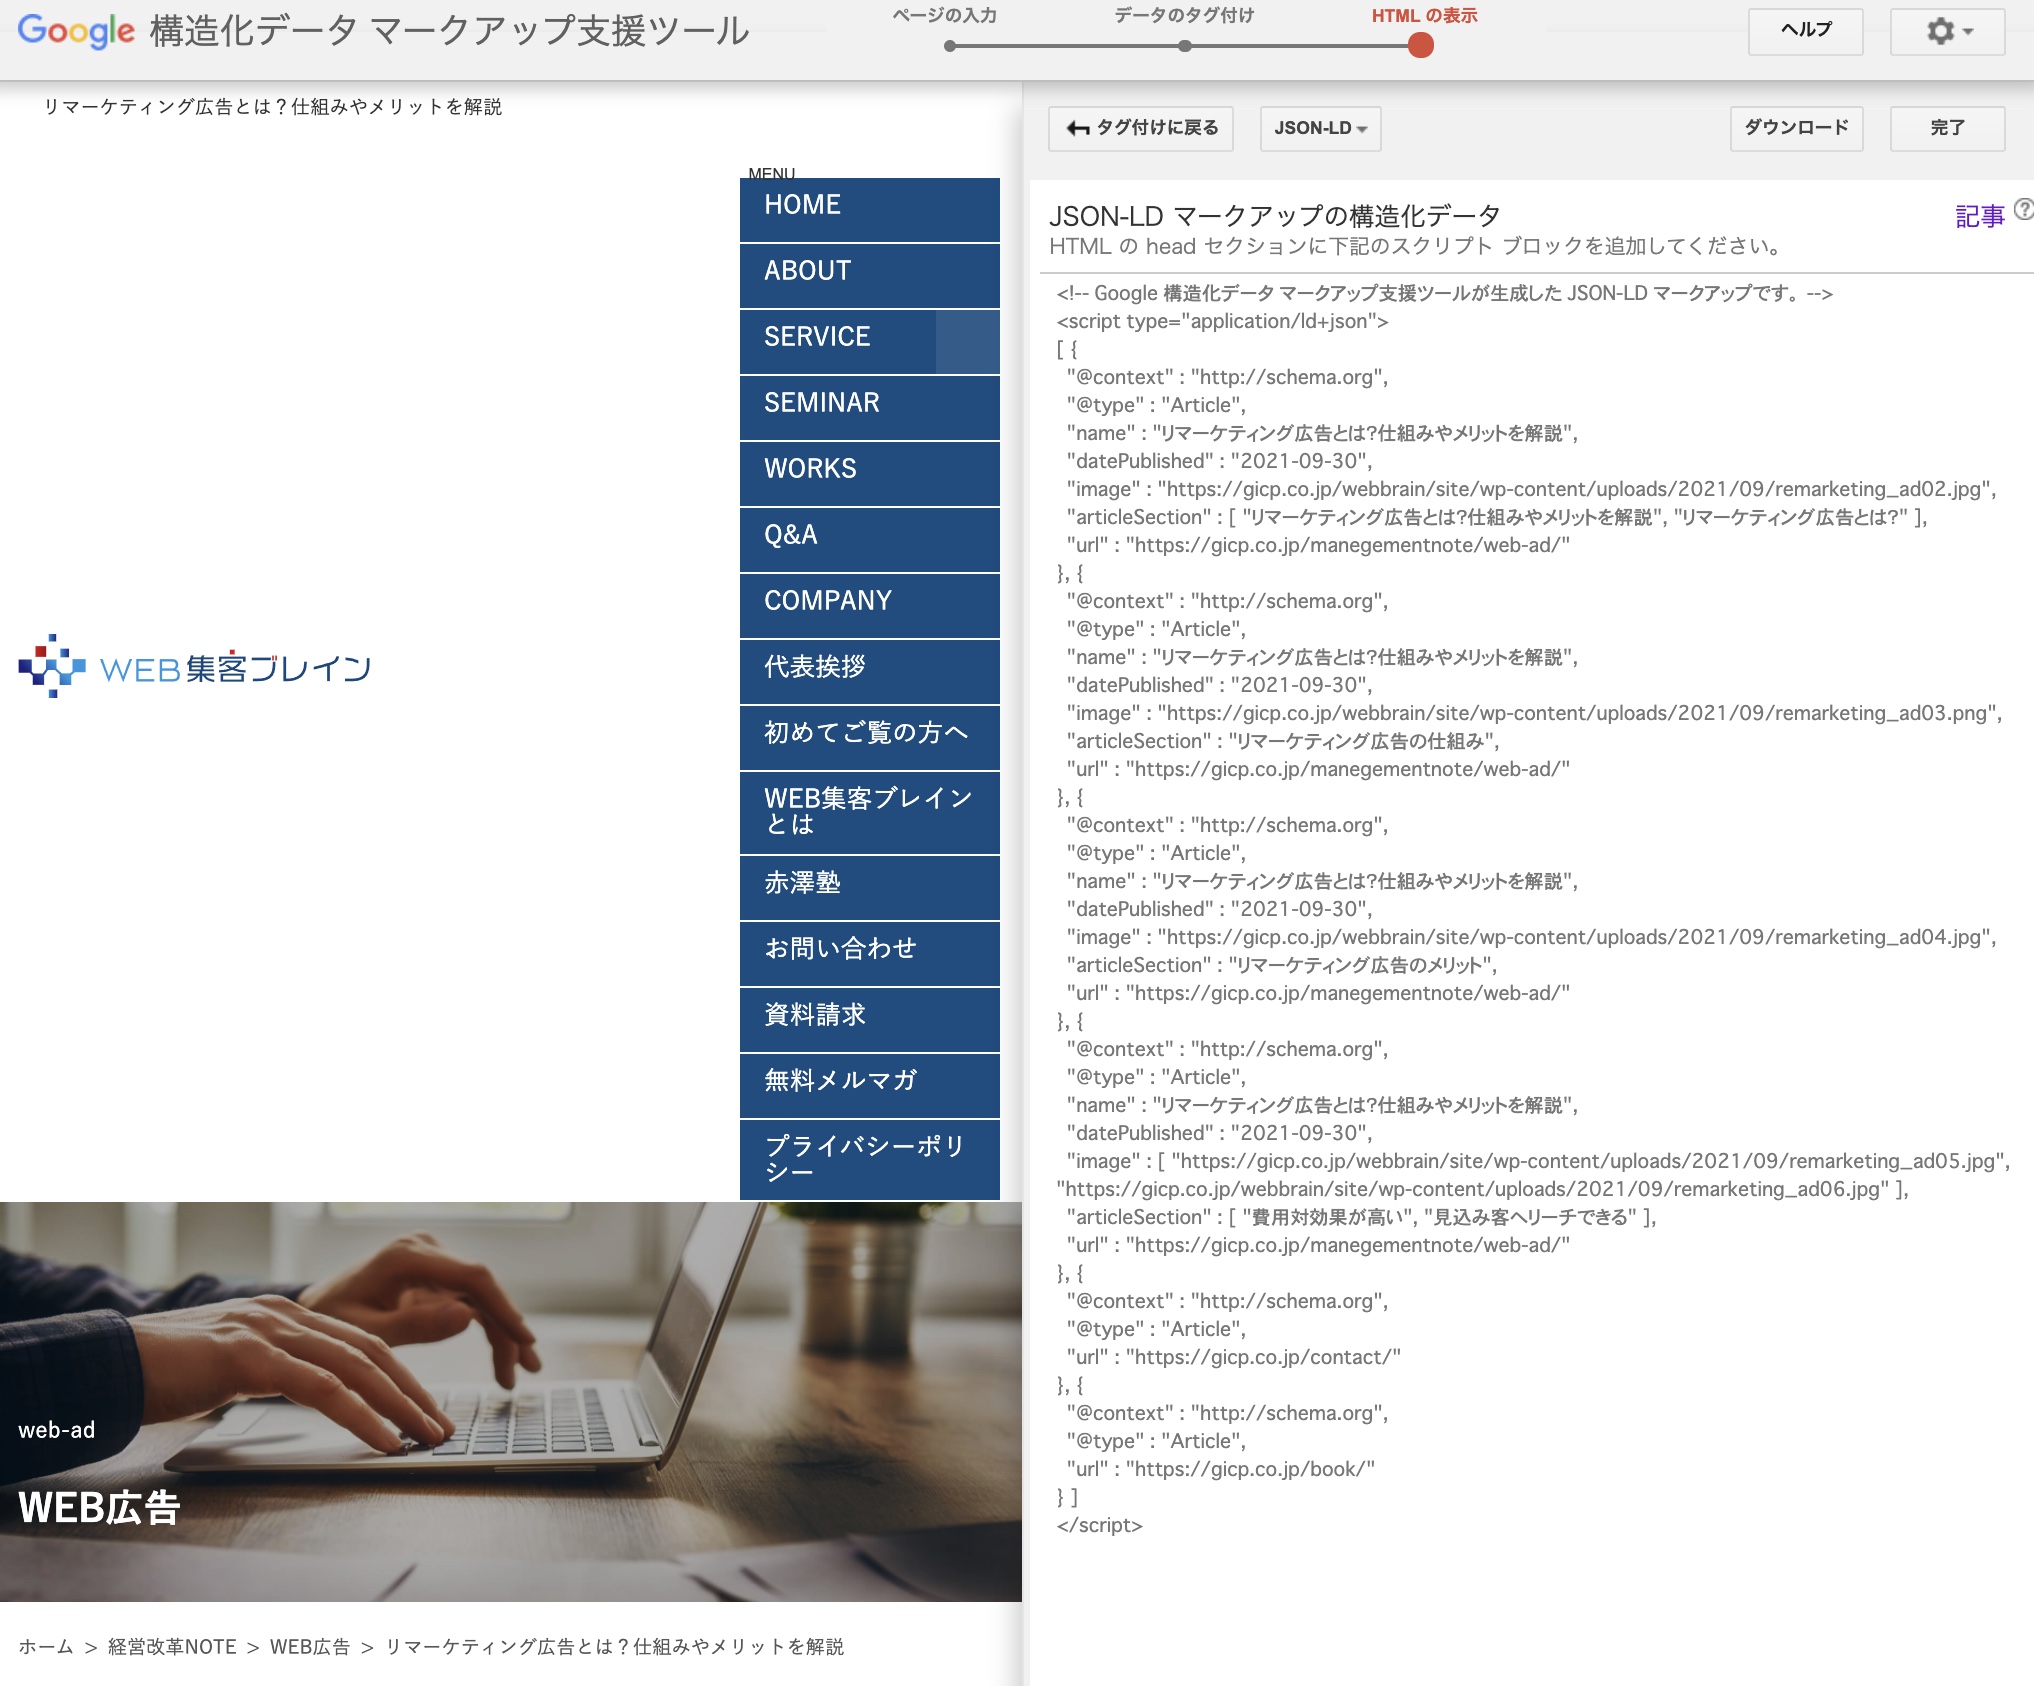The height and width of the screenshot is (1686, 2034).
Task: Click the JSON-LD マークアップの構造化データ heading
Action: pyautogui.click(x=1275, y=216)
